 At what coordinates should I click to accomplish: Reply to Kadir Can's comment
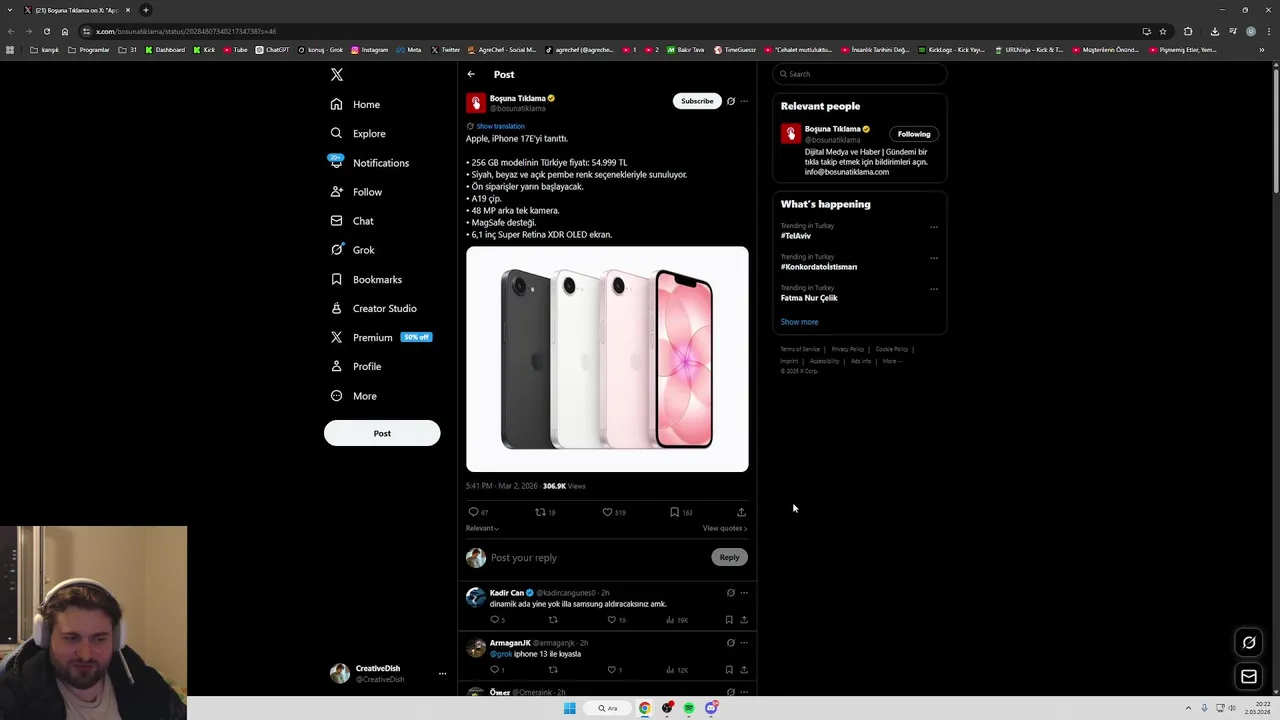pos(497,620)
